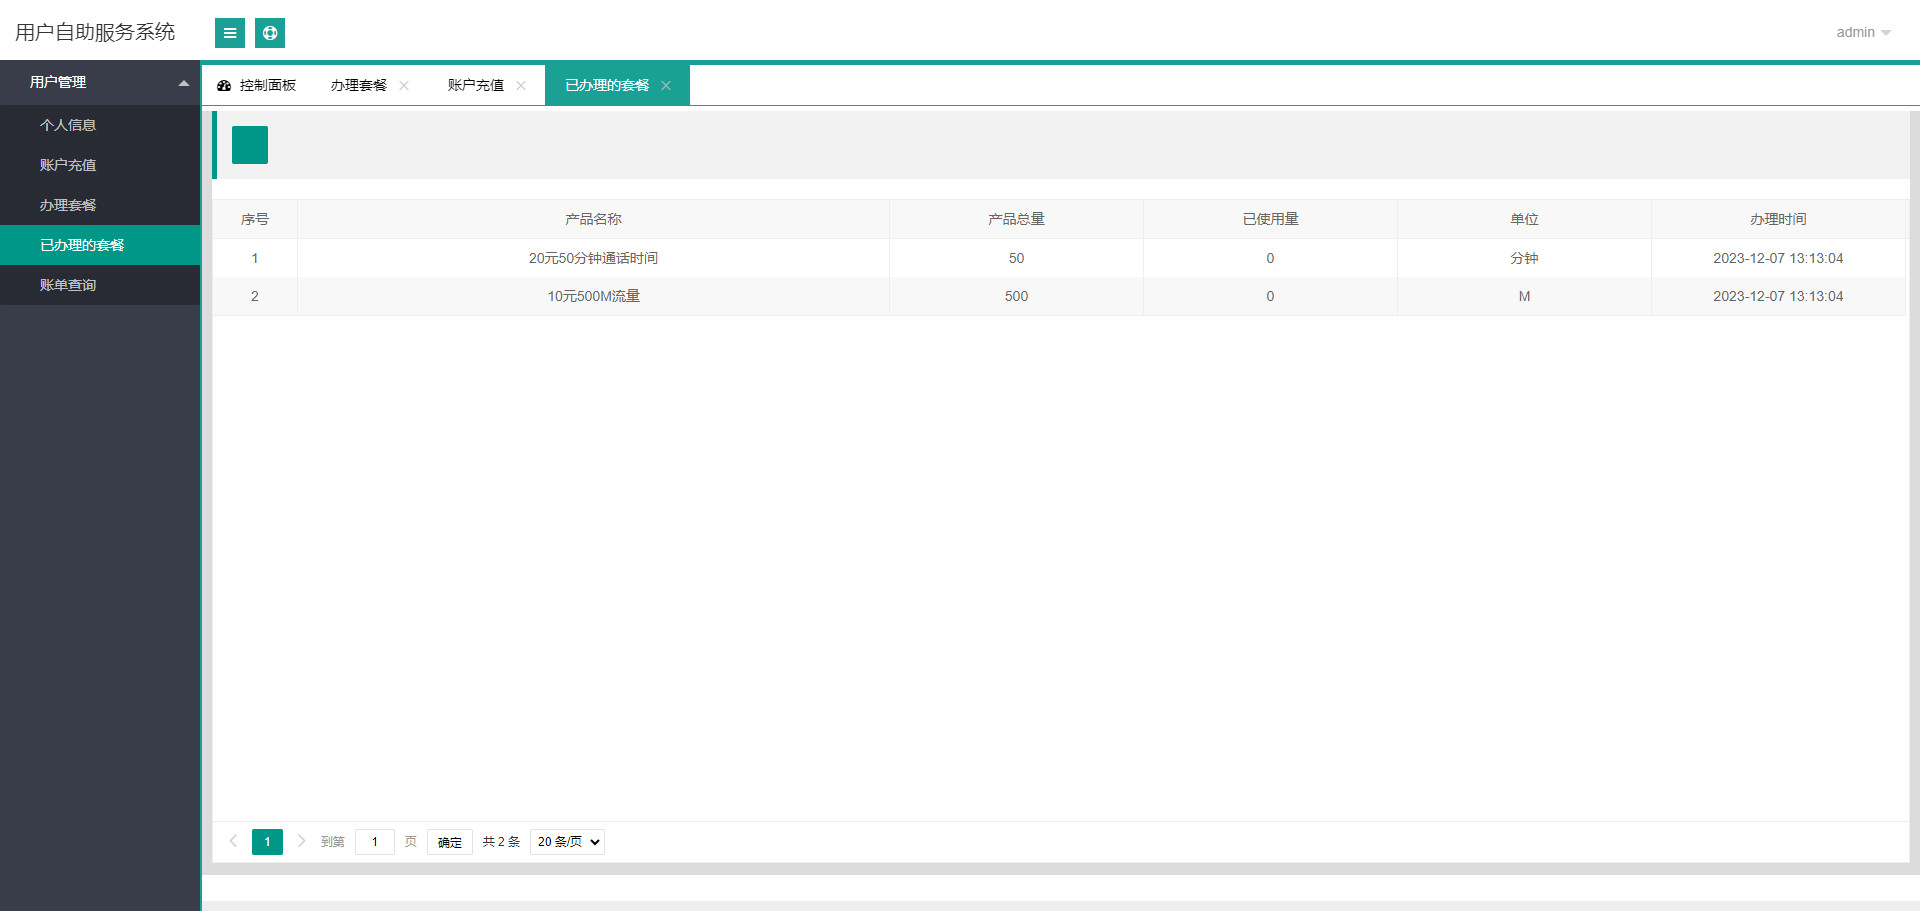Click the 办理时间 column header
1920x911 pixels.
(x=1778, y=219)
